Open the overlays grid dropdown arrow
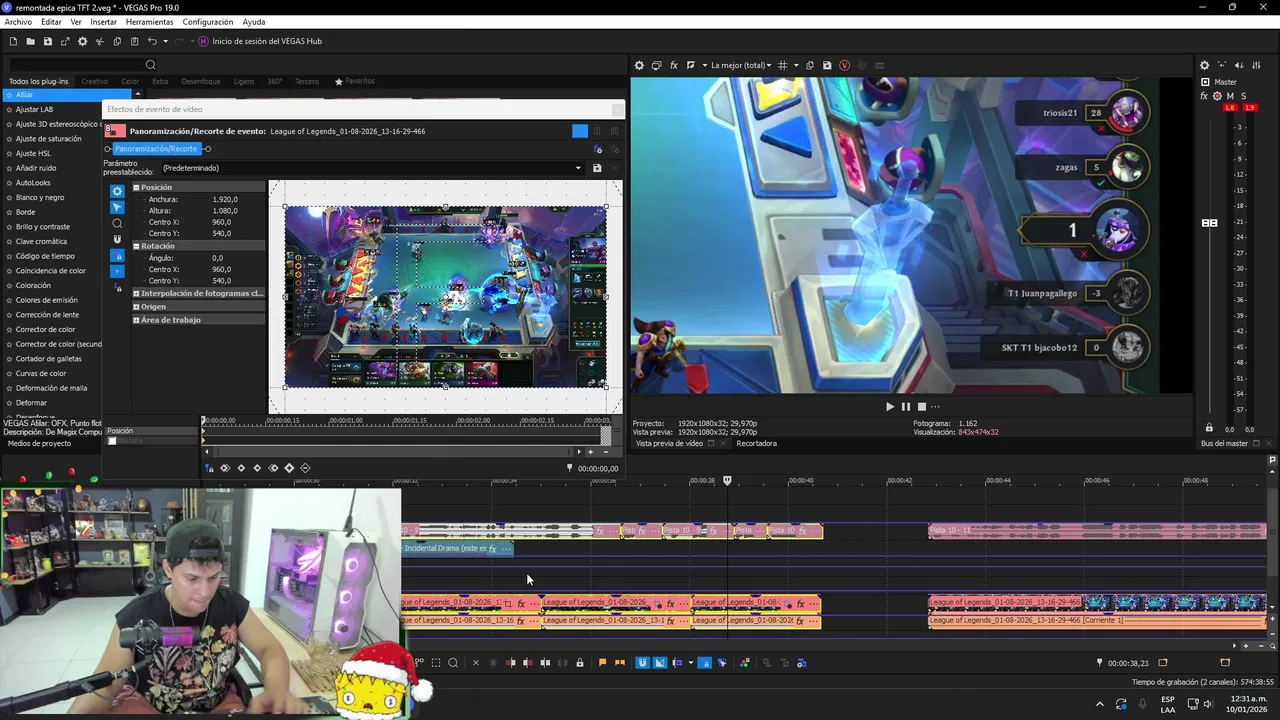 click(795, 65)
